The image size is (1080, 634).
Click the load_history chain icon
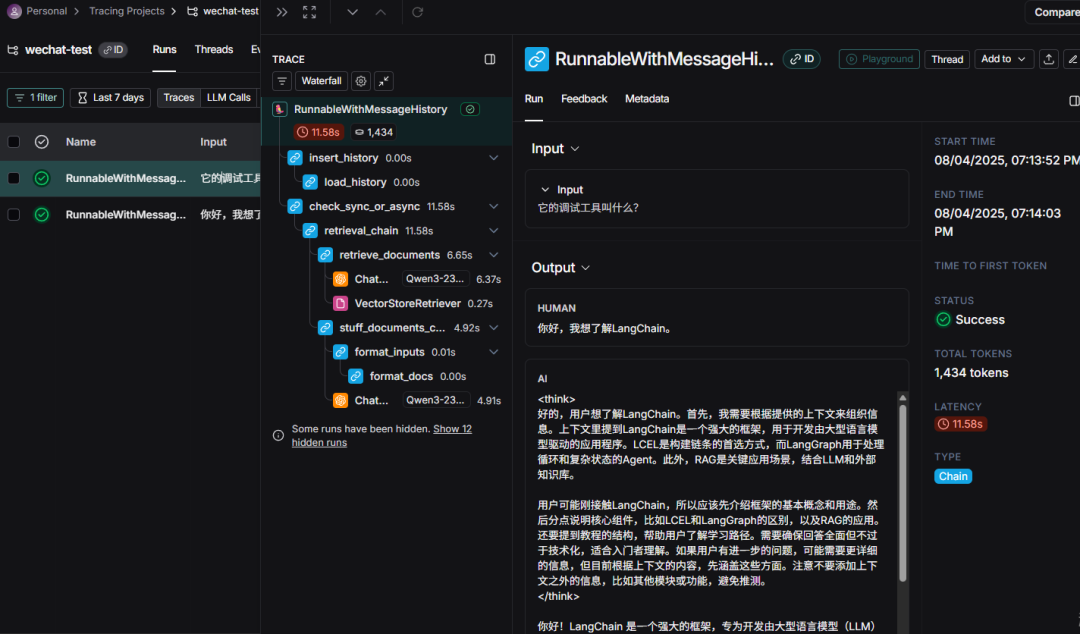point(310,182)
